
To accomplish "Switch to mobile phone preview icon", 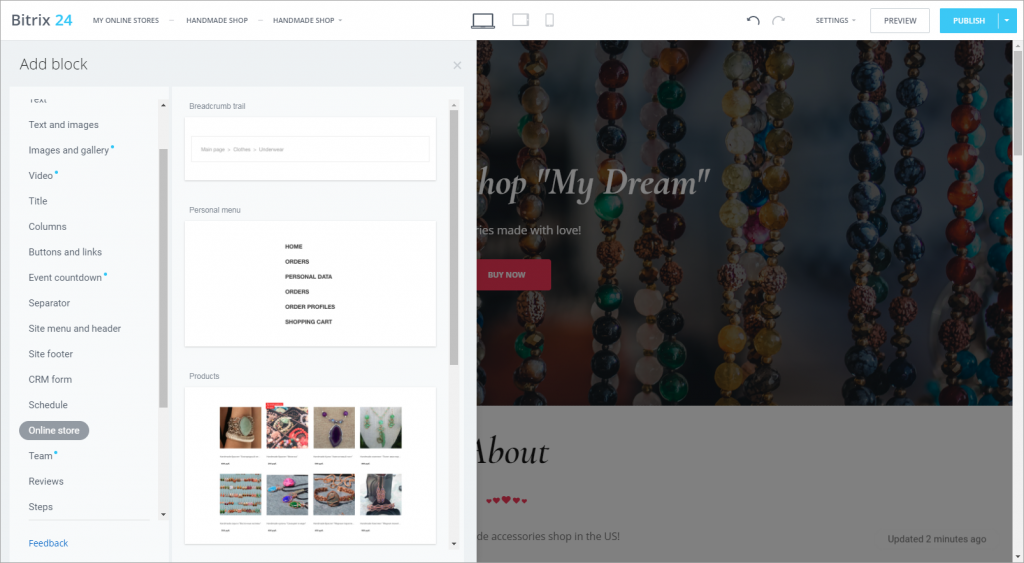I will [550, 20].
